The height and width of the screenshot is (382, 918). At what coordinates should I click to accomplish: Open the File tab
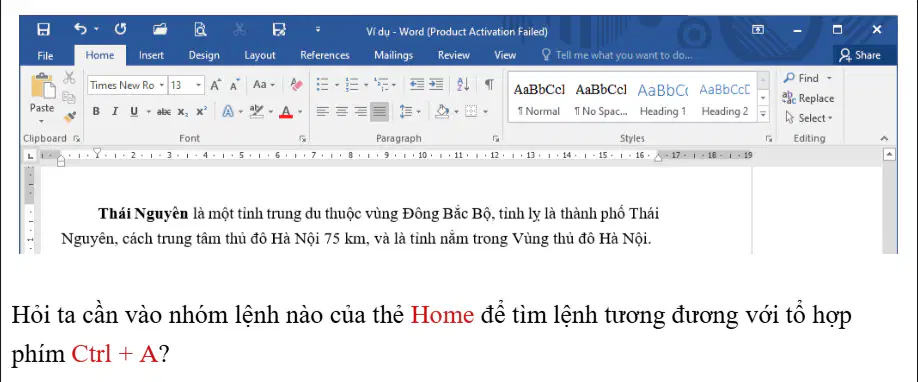tap(45, 55)
